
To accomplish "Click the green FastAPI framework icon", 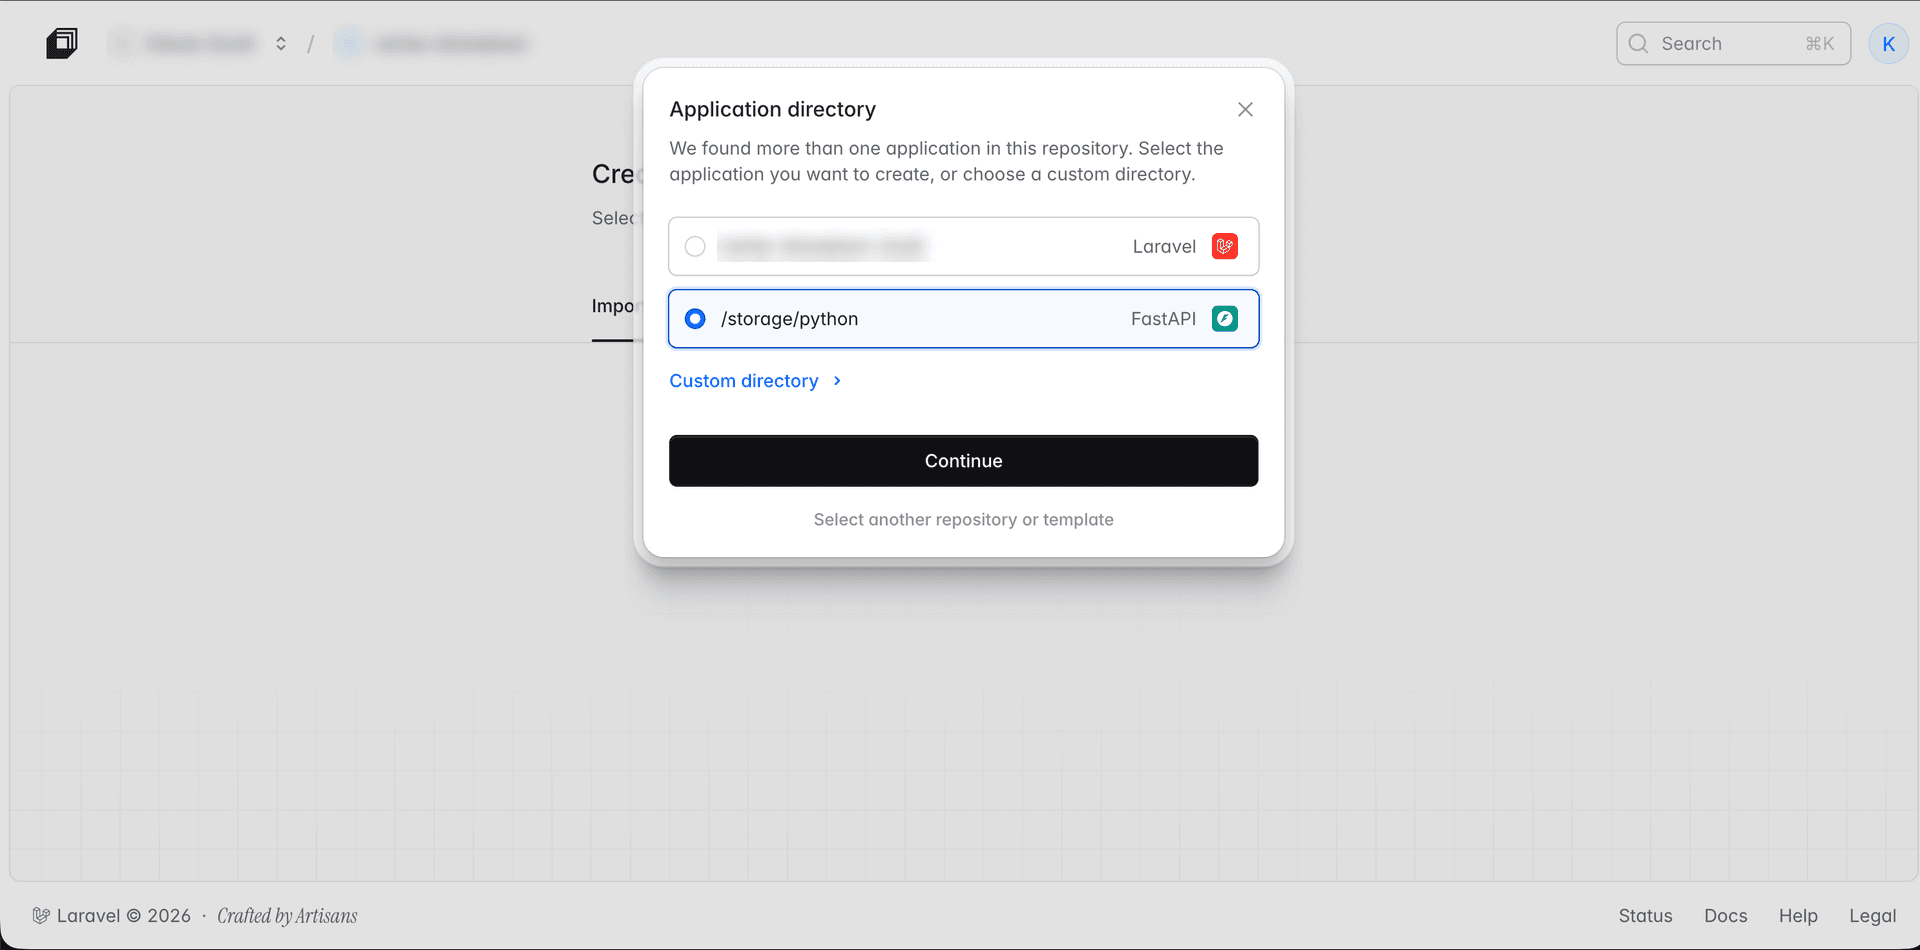I will pos(1225,319).
